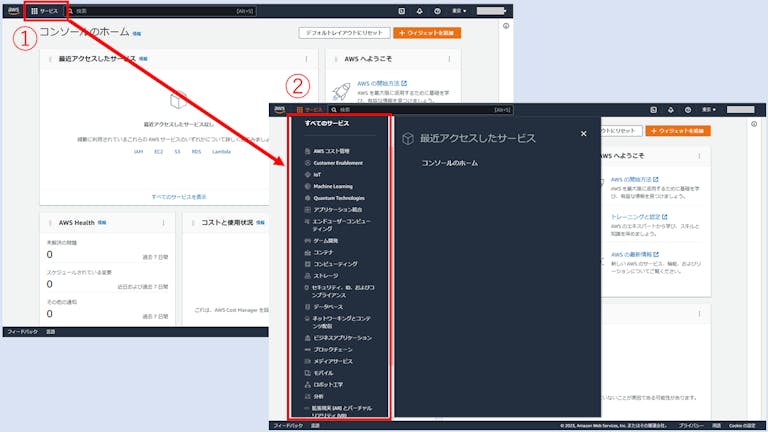Open CloudShell icon in front window header

pos(653,110)
